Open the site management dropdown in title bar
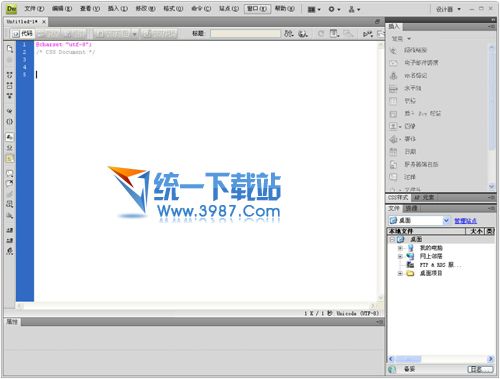Screen dimensions: 500x379 pos(354,9)
